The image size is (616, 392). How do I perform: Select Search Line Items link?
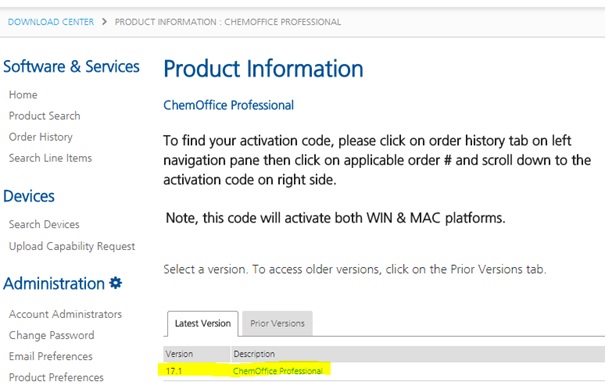[x=50, y=158]
